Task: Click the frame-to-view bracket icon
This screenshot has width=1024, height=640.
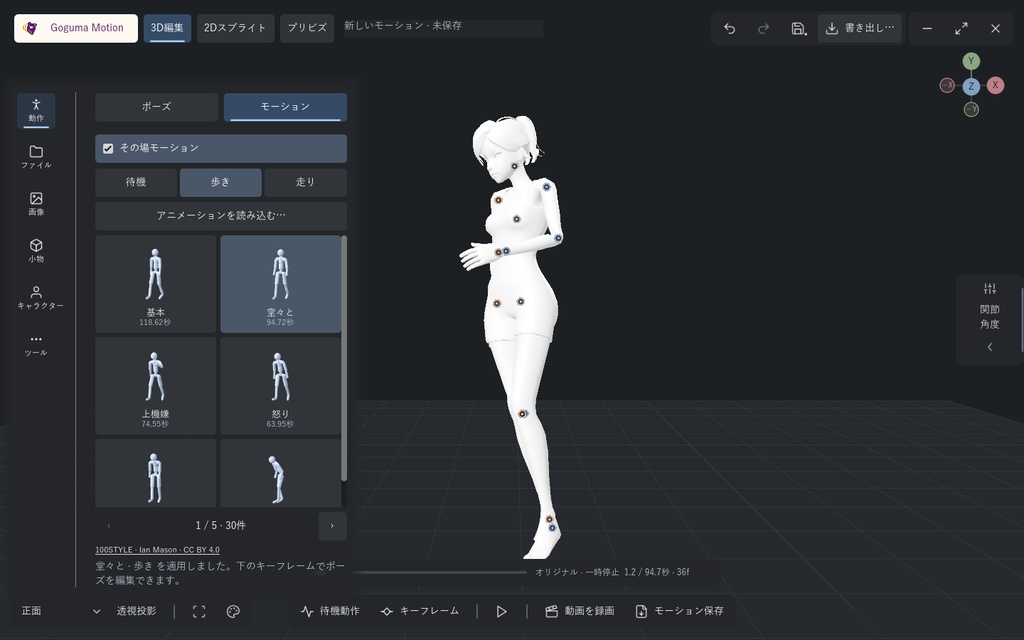Action: coord(199,611)
